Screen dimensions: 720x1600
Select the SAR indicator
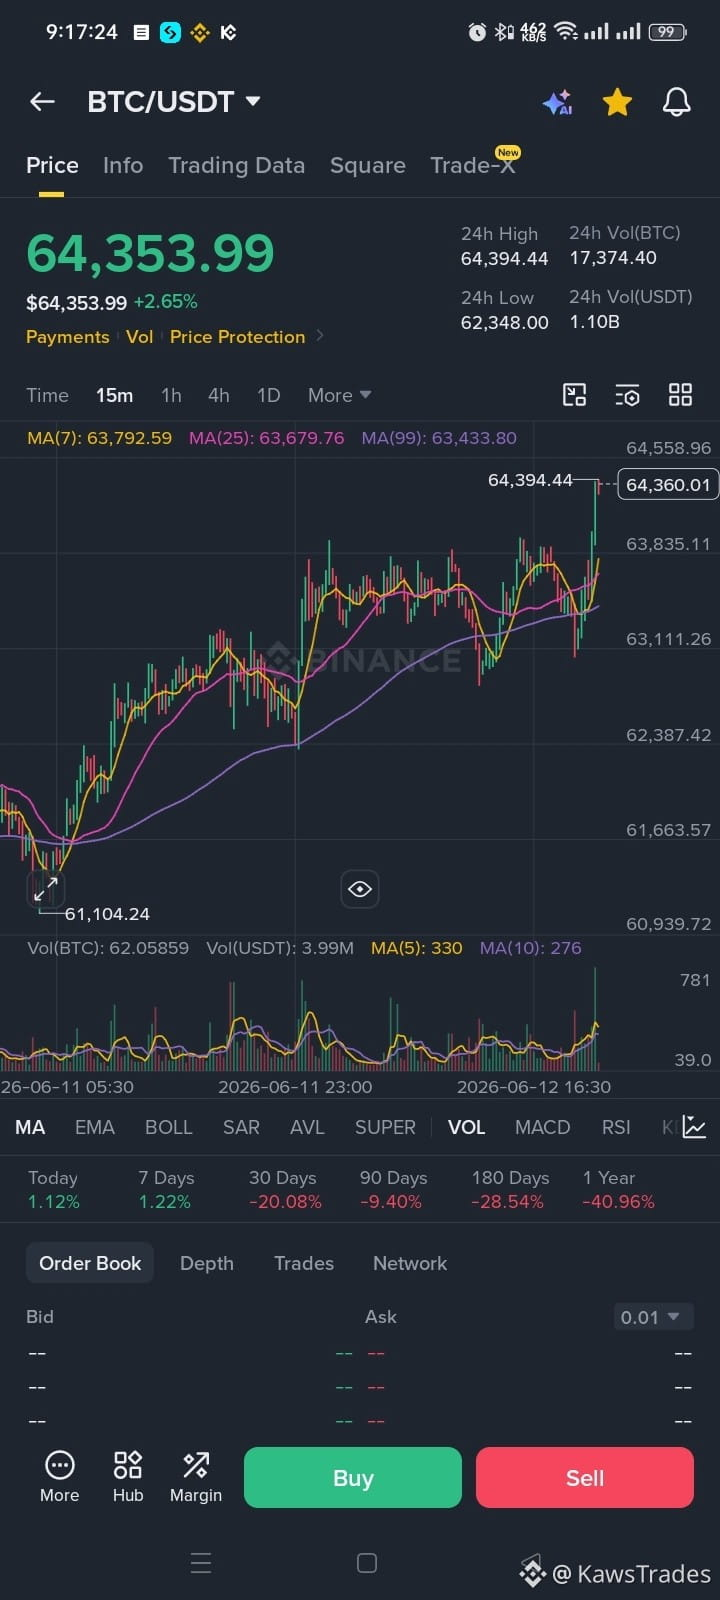click(241, 1127)
